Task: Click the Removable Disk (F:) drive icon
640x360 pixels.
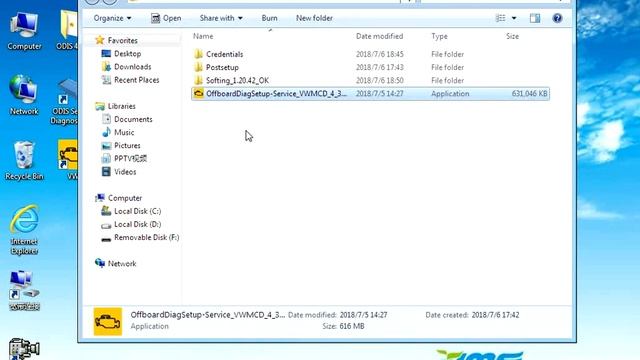Action: tap(106, 238)
